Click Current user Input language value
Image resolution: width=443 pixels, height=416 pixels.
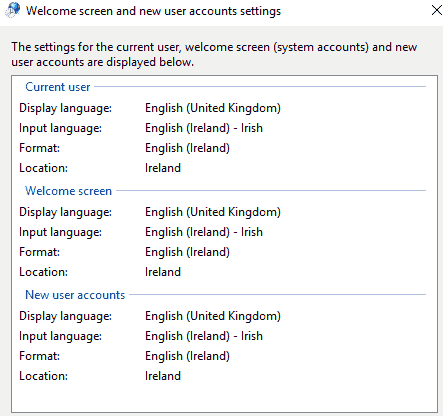[204, 128]
